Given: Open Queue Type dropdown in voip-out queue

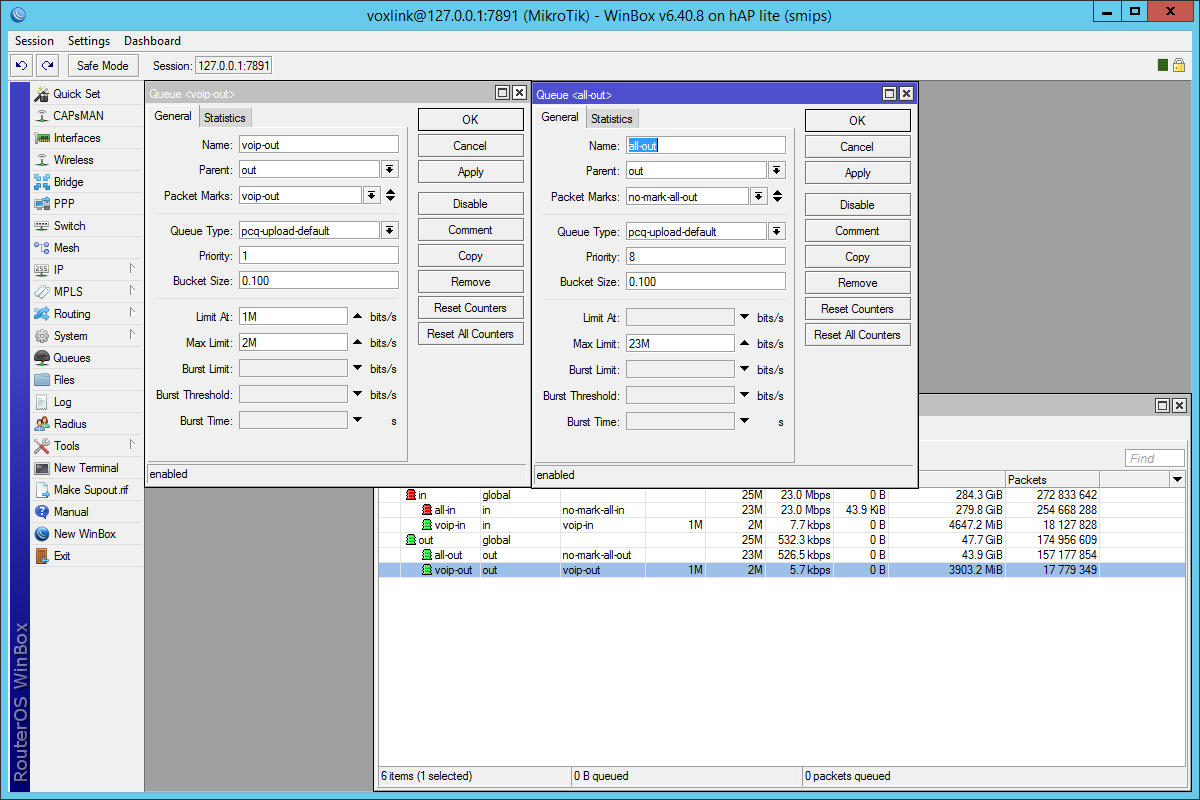Looking at the screenshot, I should tap(390, 230).
